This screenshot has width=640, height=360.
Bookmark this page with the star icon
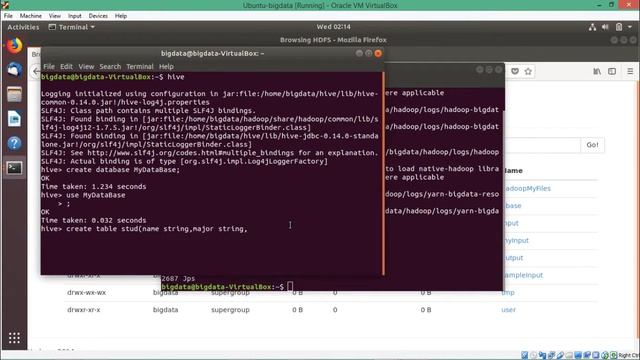click(528, 71)
